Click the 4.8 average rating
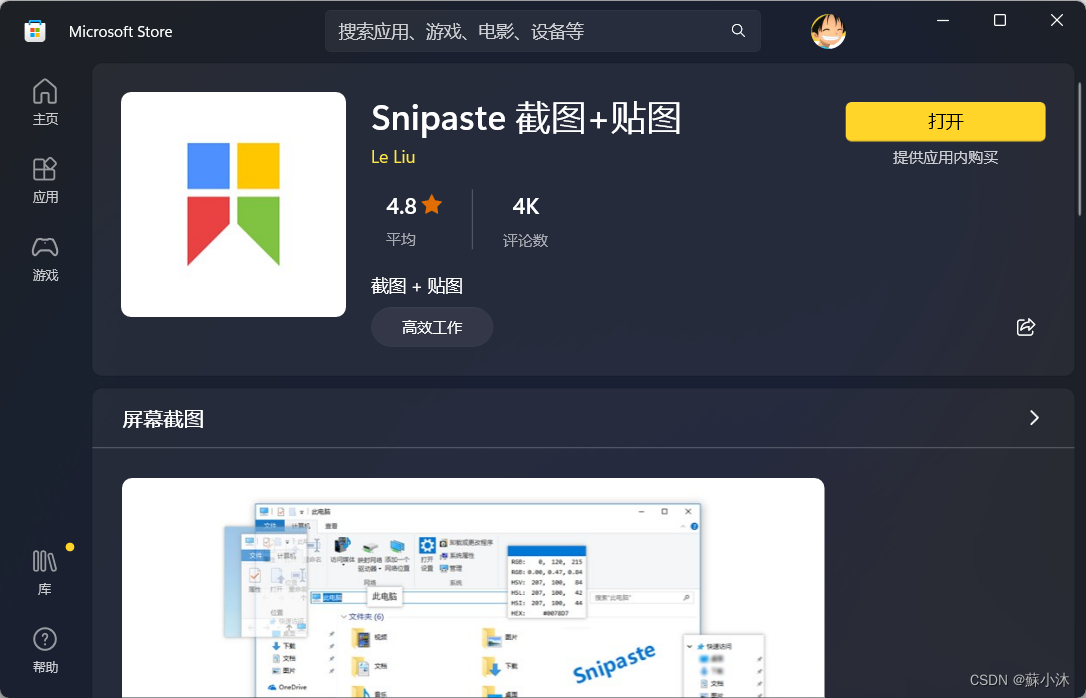 pyautogui.click(x=413, y=220)
